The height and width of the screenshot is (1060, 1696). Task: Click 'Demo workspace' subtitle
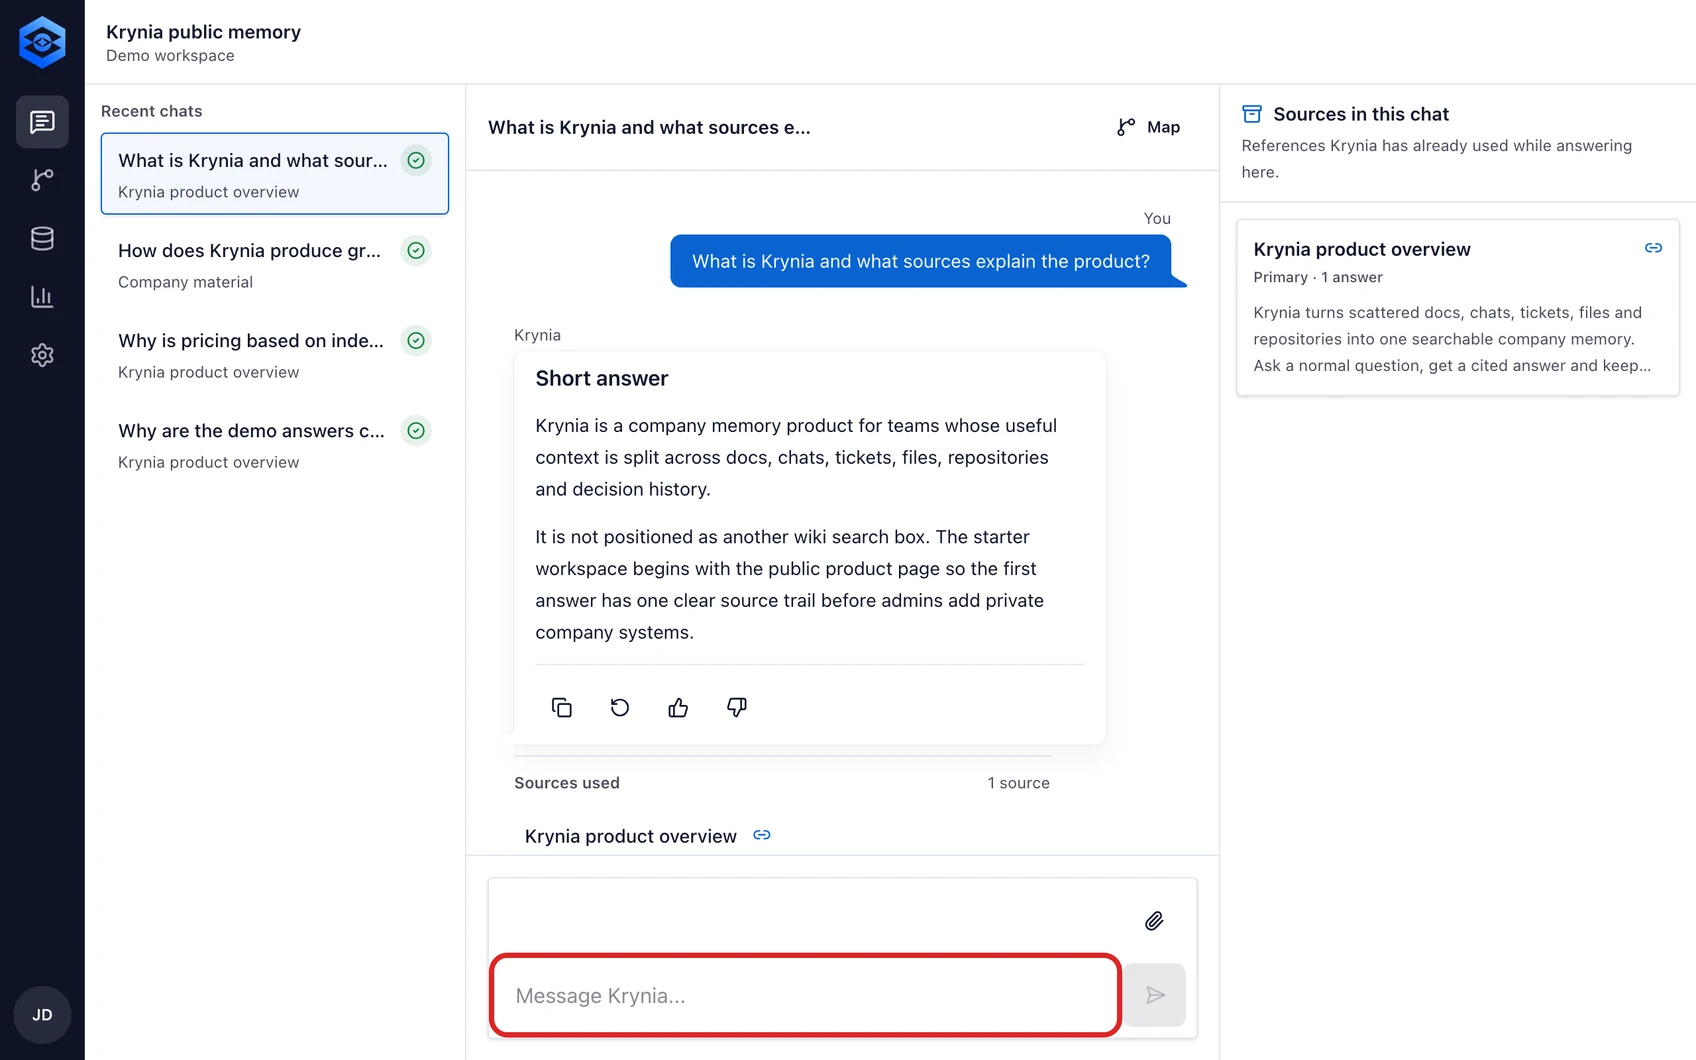pos(170,56)
